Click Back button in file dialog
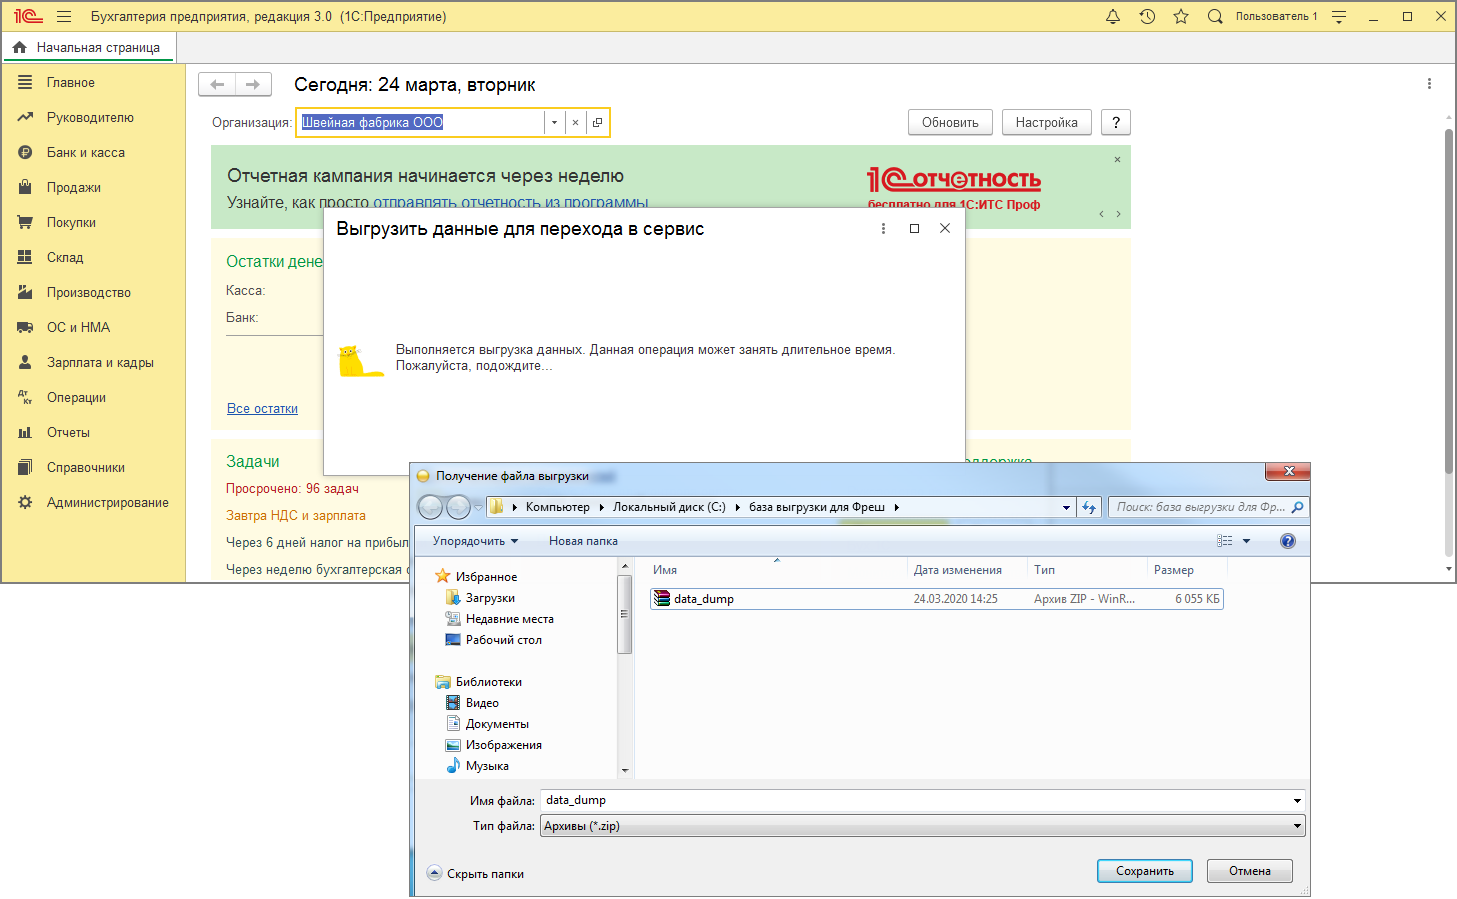 [430, 507]
